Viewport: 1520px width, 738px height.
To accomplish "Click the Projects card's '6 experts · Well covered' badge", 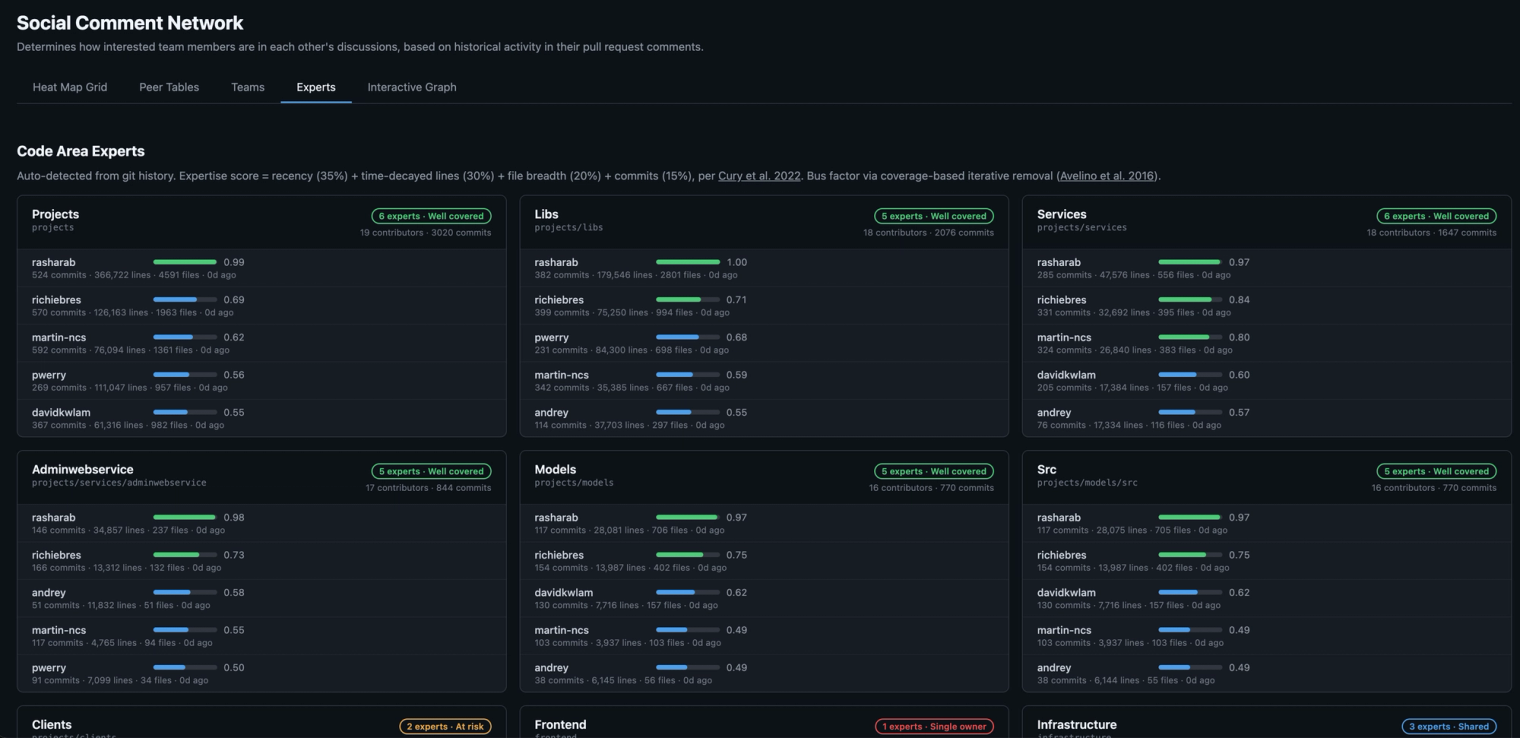I will pos(431,216).
